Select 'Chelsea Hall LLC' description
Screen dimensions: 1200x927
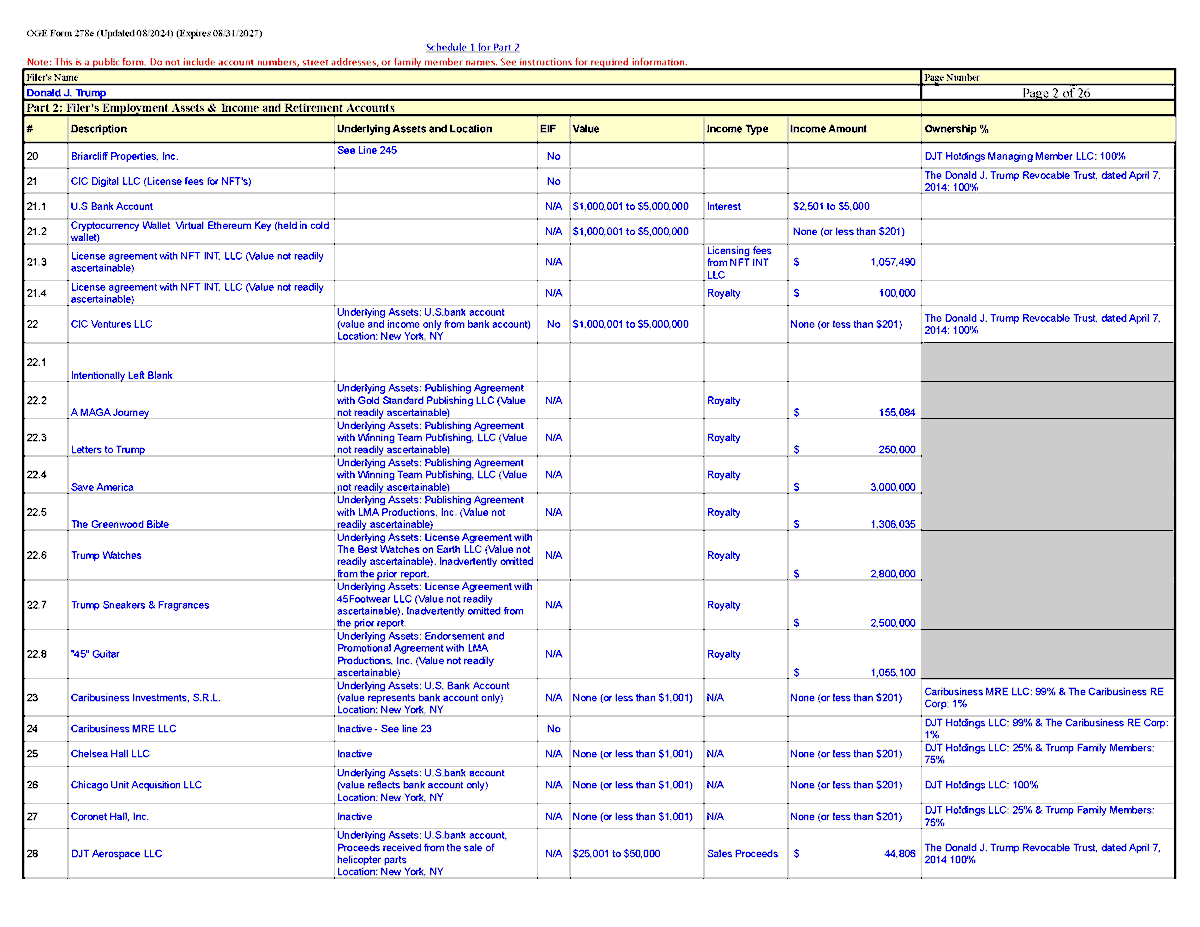(110, 754)
